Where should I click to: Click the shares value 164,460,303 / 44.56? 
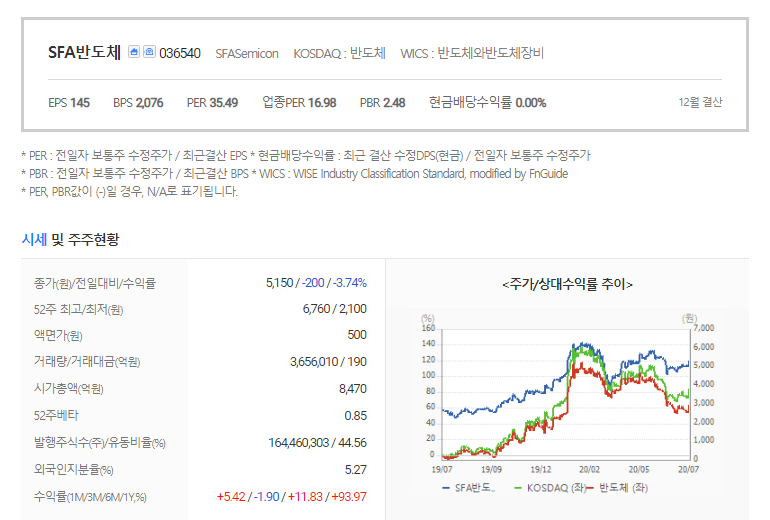tap(317, 443)
